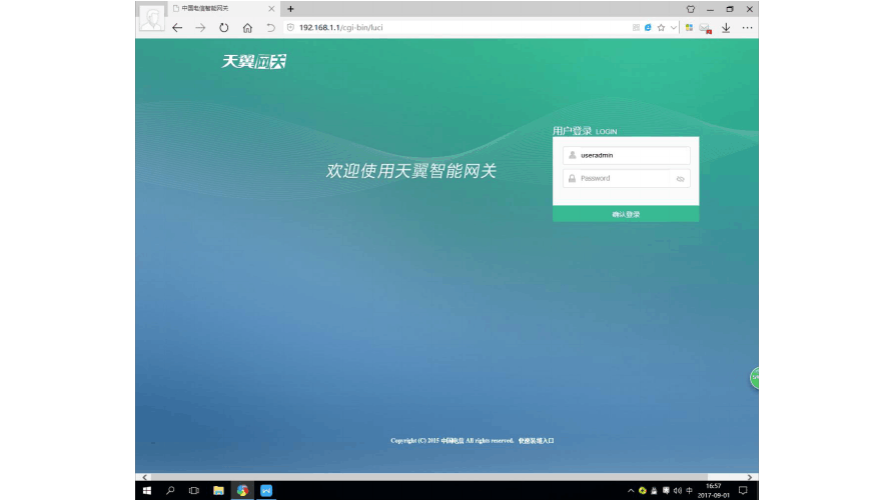
Task: Click the blue app icon on taskbar
Action: tap(267, 490)
